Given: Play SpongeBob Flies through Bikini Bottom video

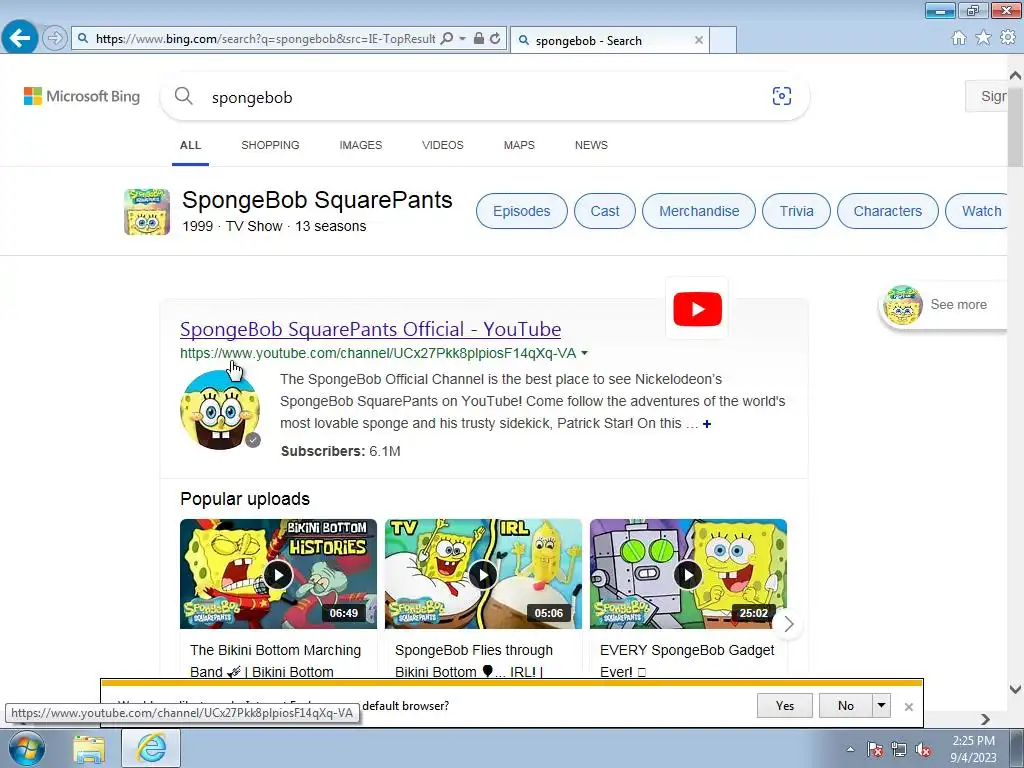Looking at the screenshot, I should (483, 574).
